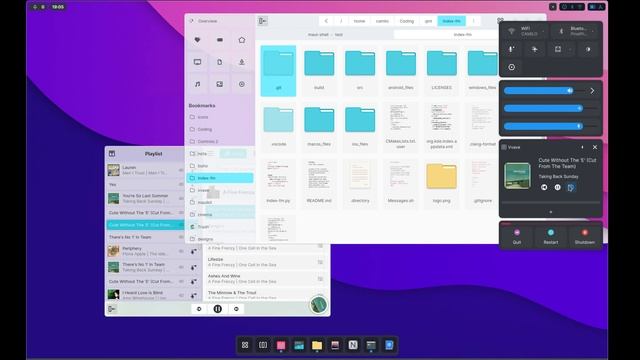Image resolution: width=640 pixels, height=360 pixels.
Task: Pause playback in Vvave notification
Action: 558,187
